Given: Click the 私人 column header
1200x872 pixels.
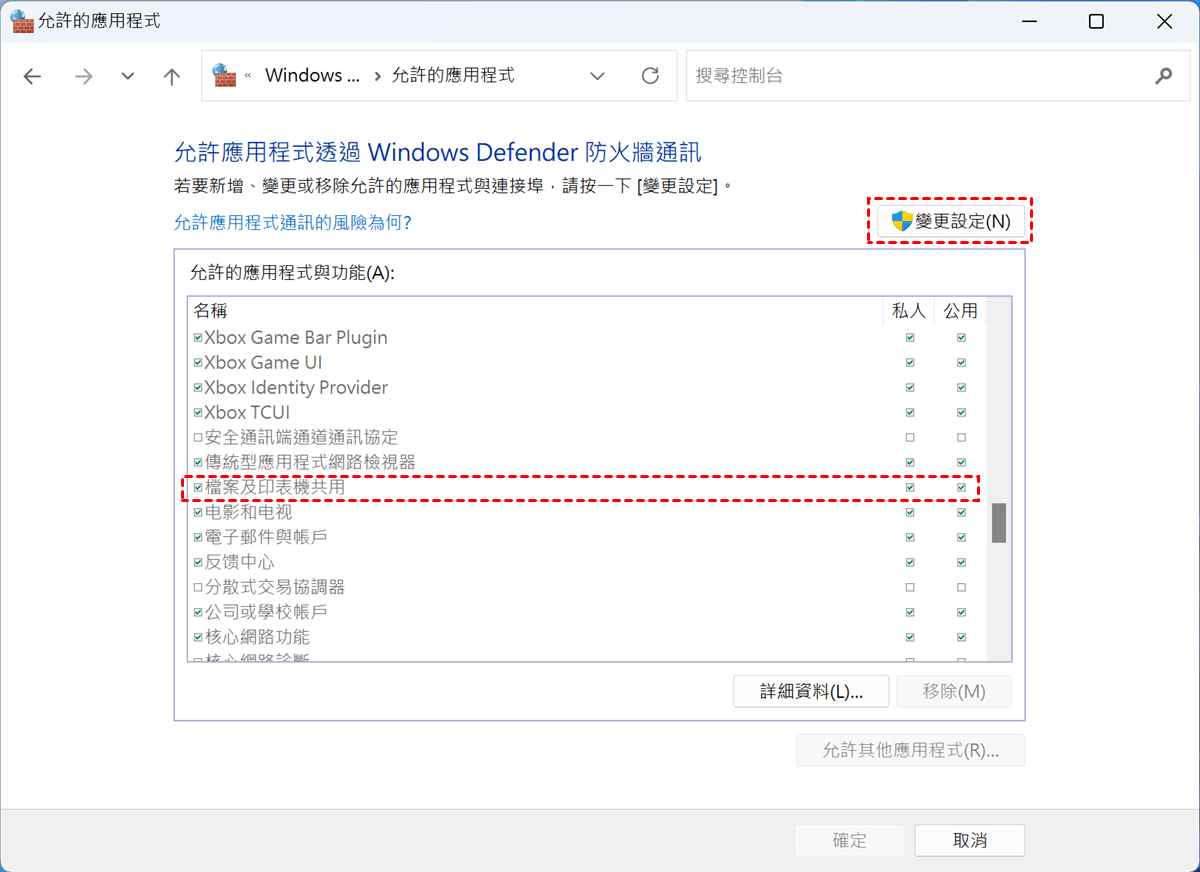Looking at the screenshot, I should click(909, 311).
